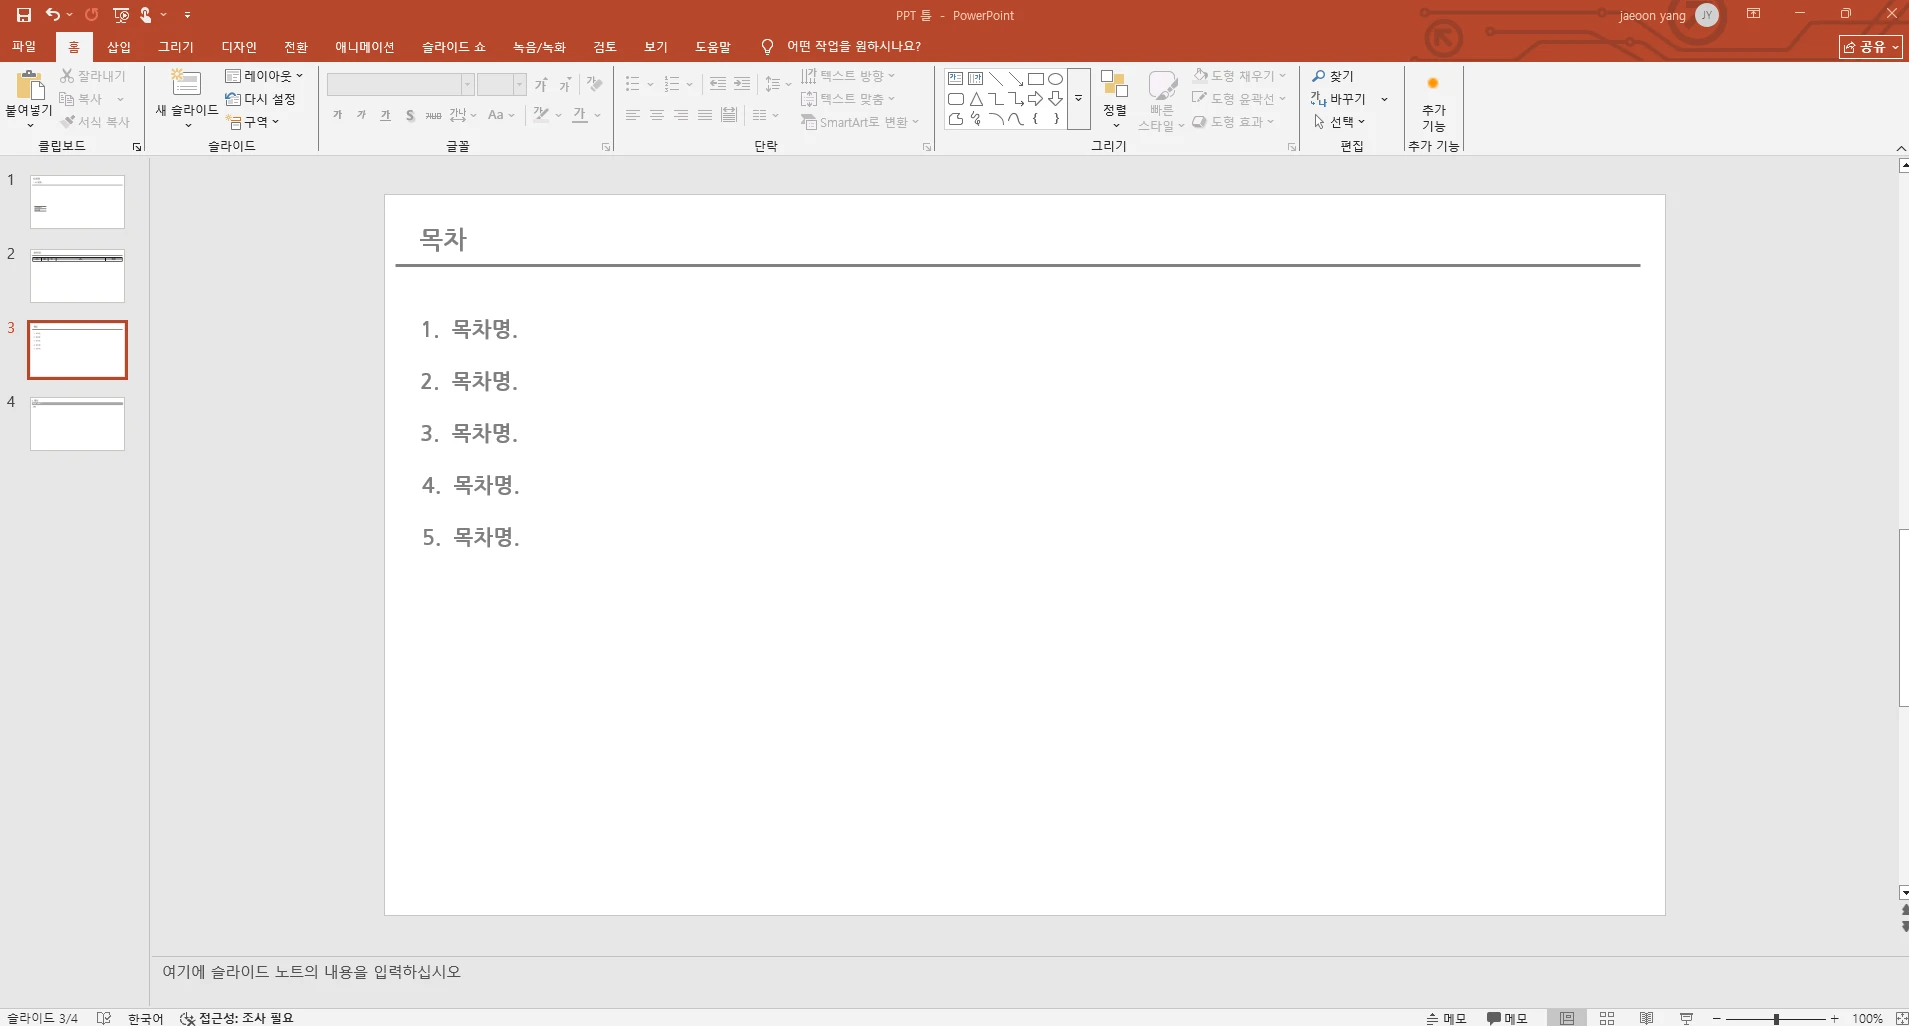
Task: Select slide 2 thumbnail
Action: 77,276
